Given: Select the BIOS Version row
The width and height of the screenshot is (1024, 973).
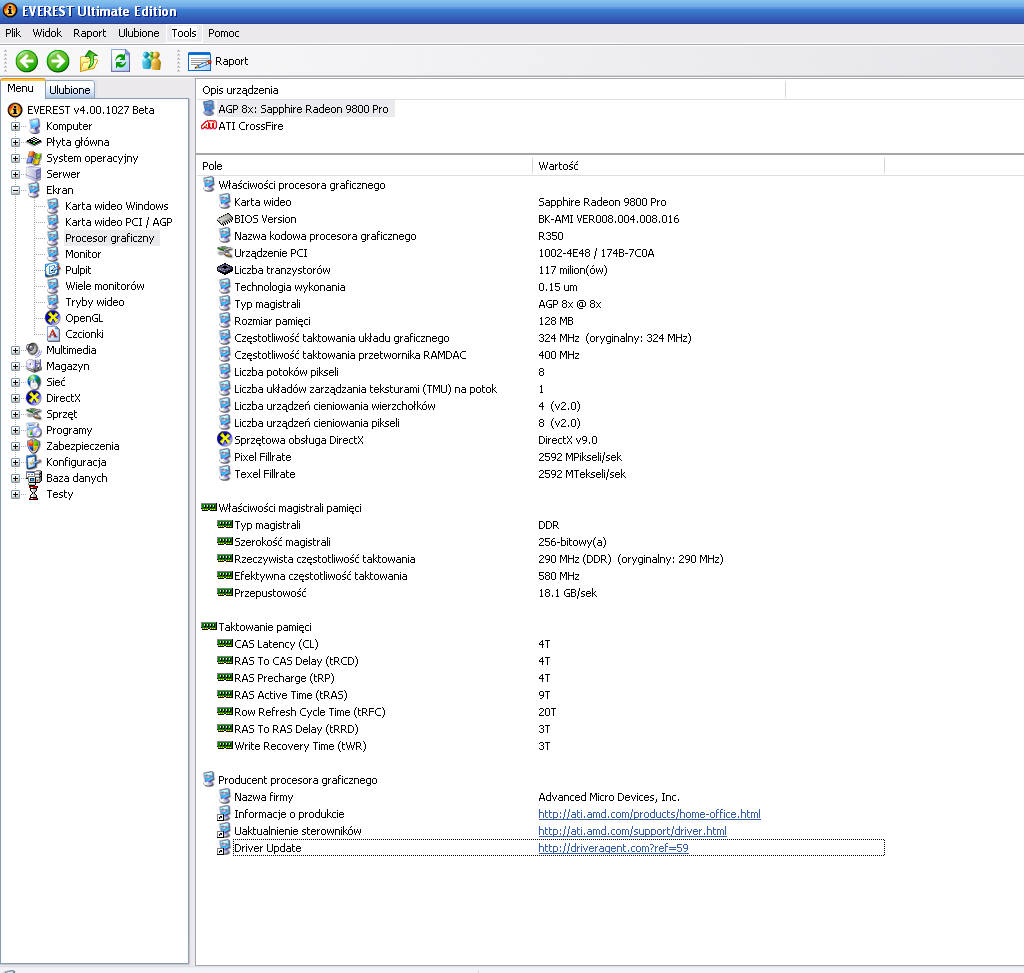Looking at the screenshot, I should click(x=551, y=219).
